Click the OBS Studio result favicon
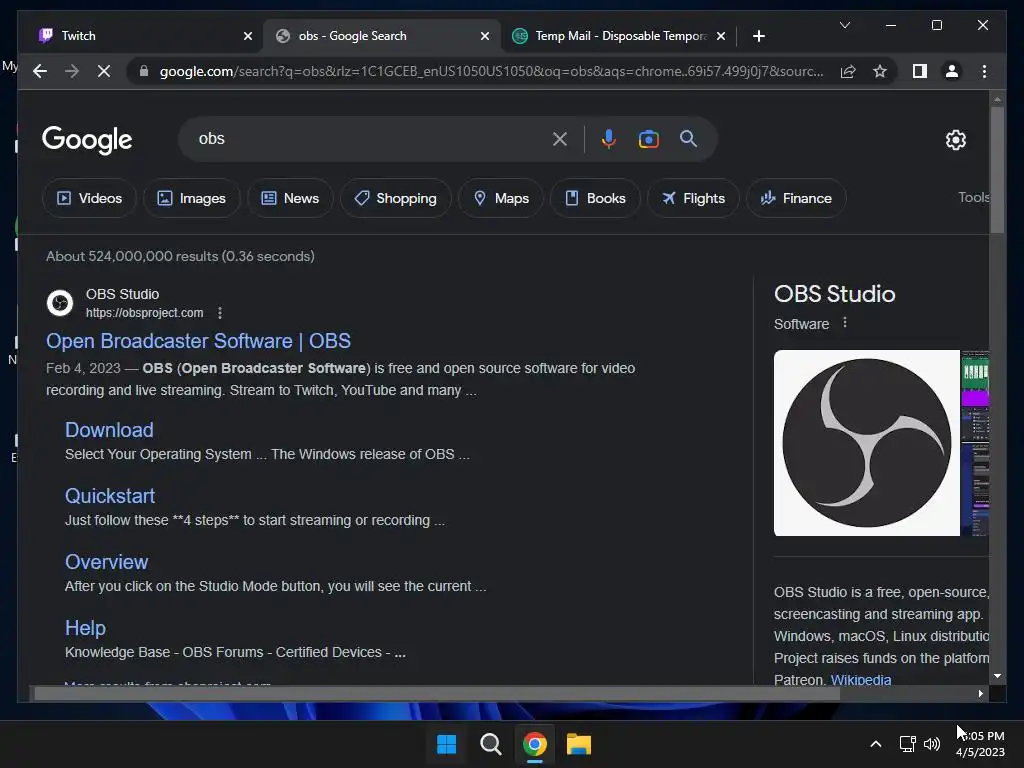1024x768 pixels. (60, 303)
